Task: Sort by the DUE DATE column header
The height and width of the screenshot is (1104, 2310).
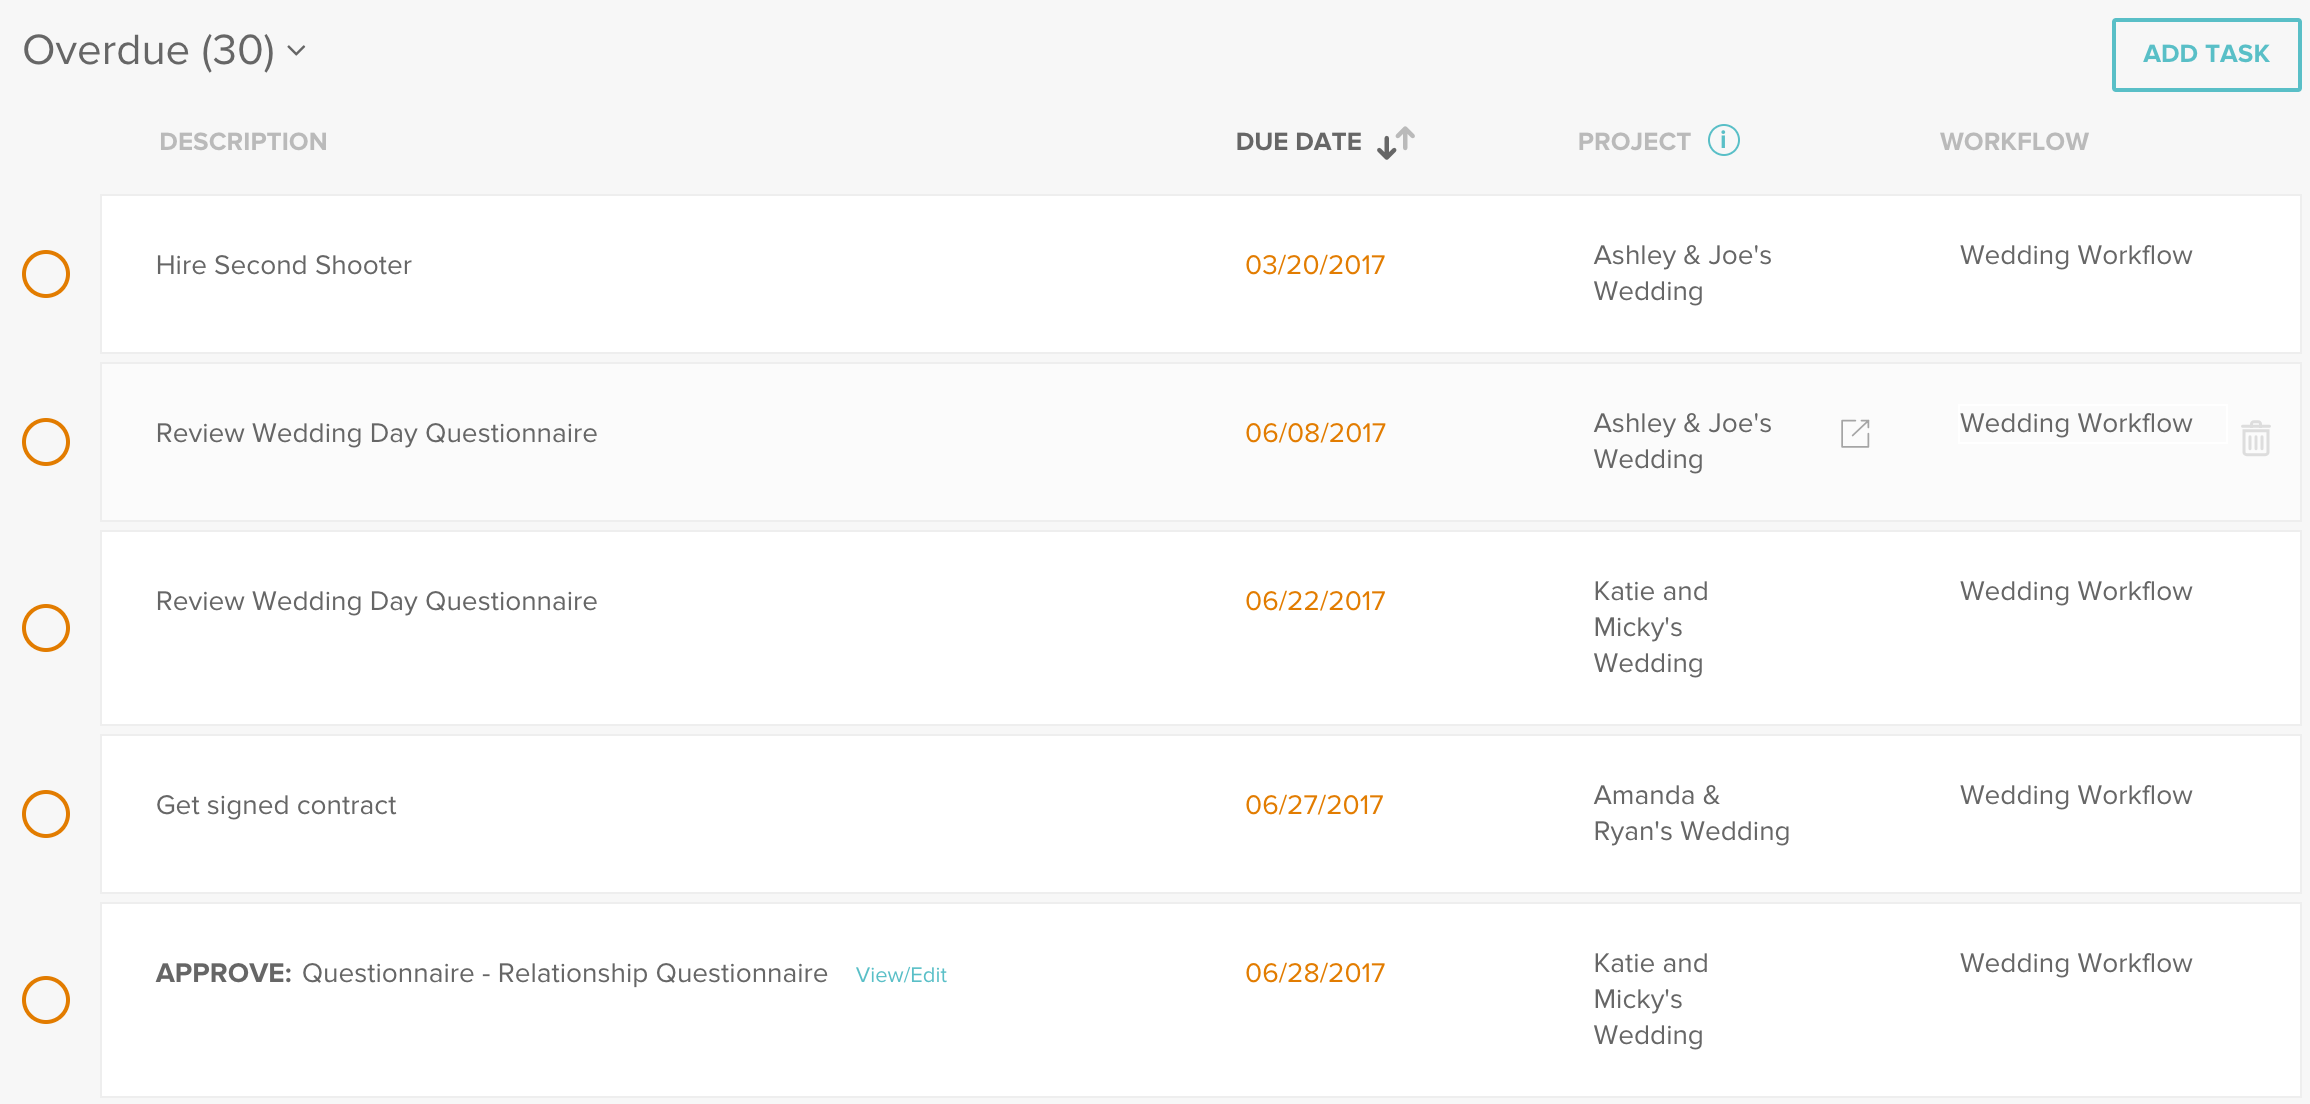Action: click(1298, 142)
